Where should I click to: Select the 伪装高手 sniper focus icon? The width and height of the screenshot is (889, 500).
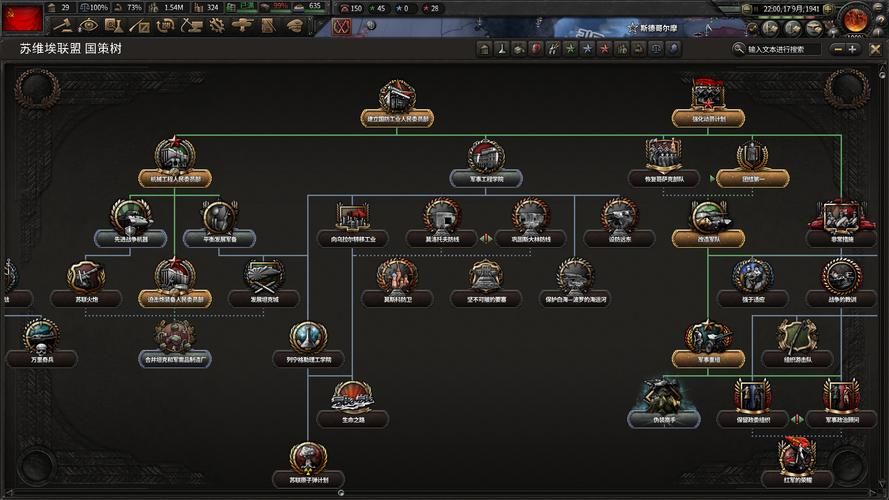[x=663, y=397]
